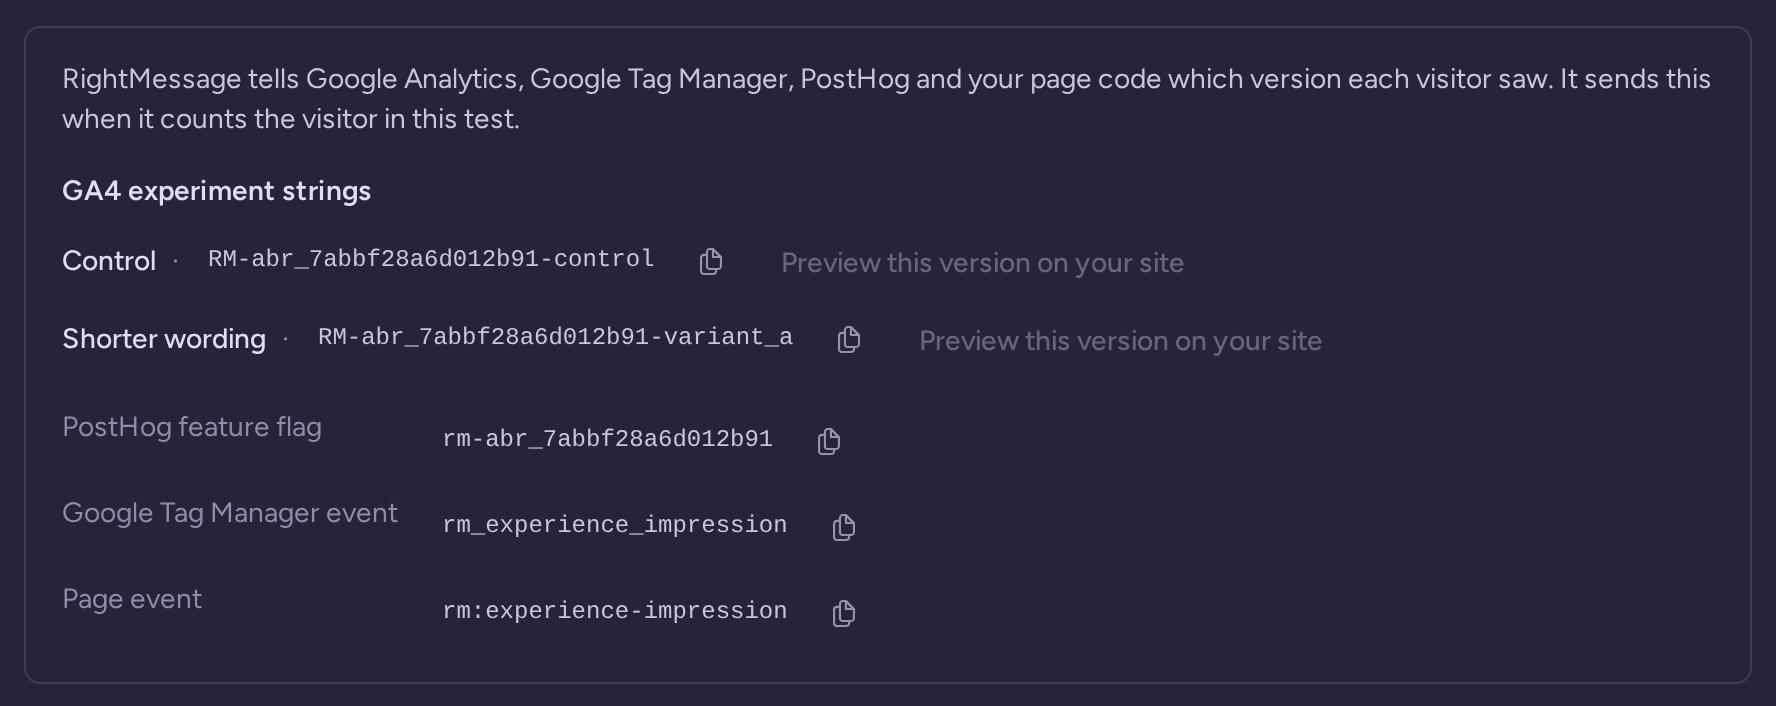
Task: Select the RM-abr_7abbf28a6d012b91-variant_a string
Action: [555, 338]
